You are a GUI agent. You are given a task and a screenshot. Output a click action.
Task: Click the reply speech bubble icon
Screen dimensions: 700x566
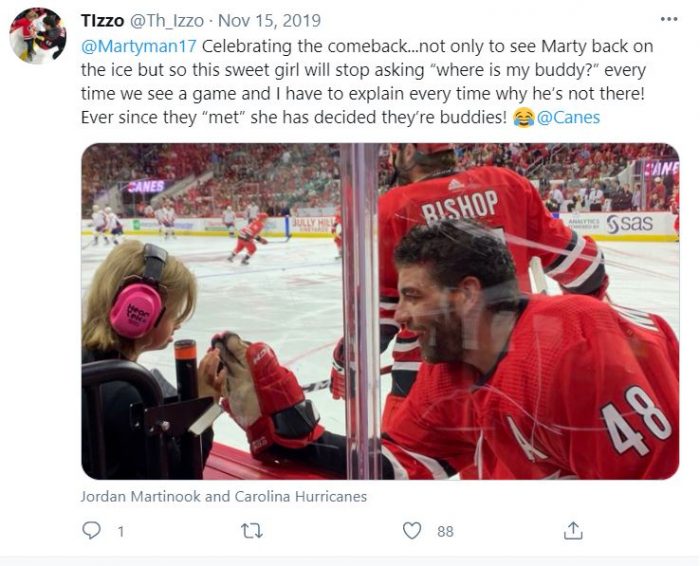click(92, 530)
